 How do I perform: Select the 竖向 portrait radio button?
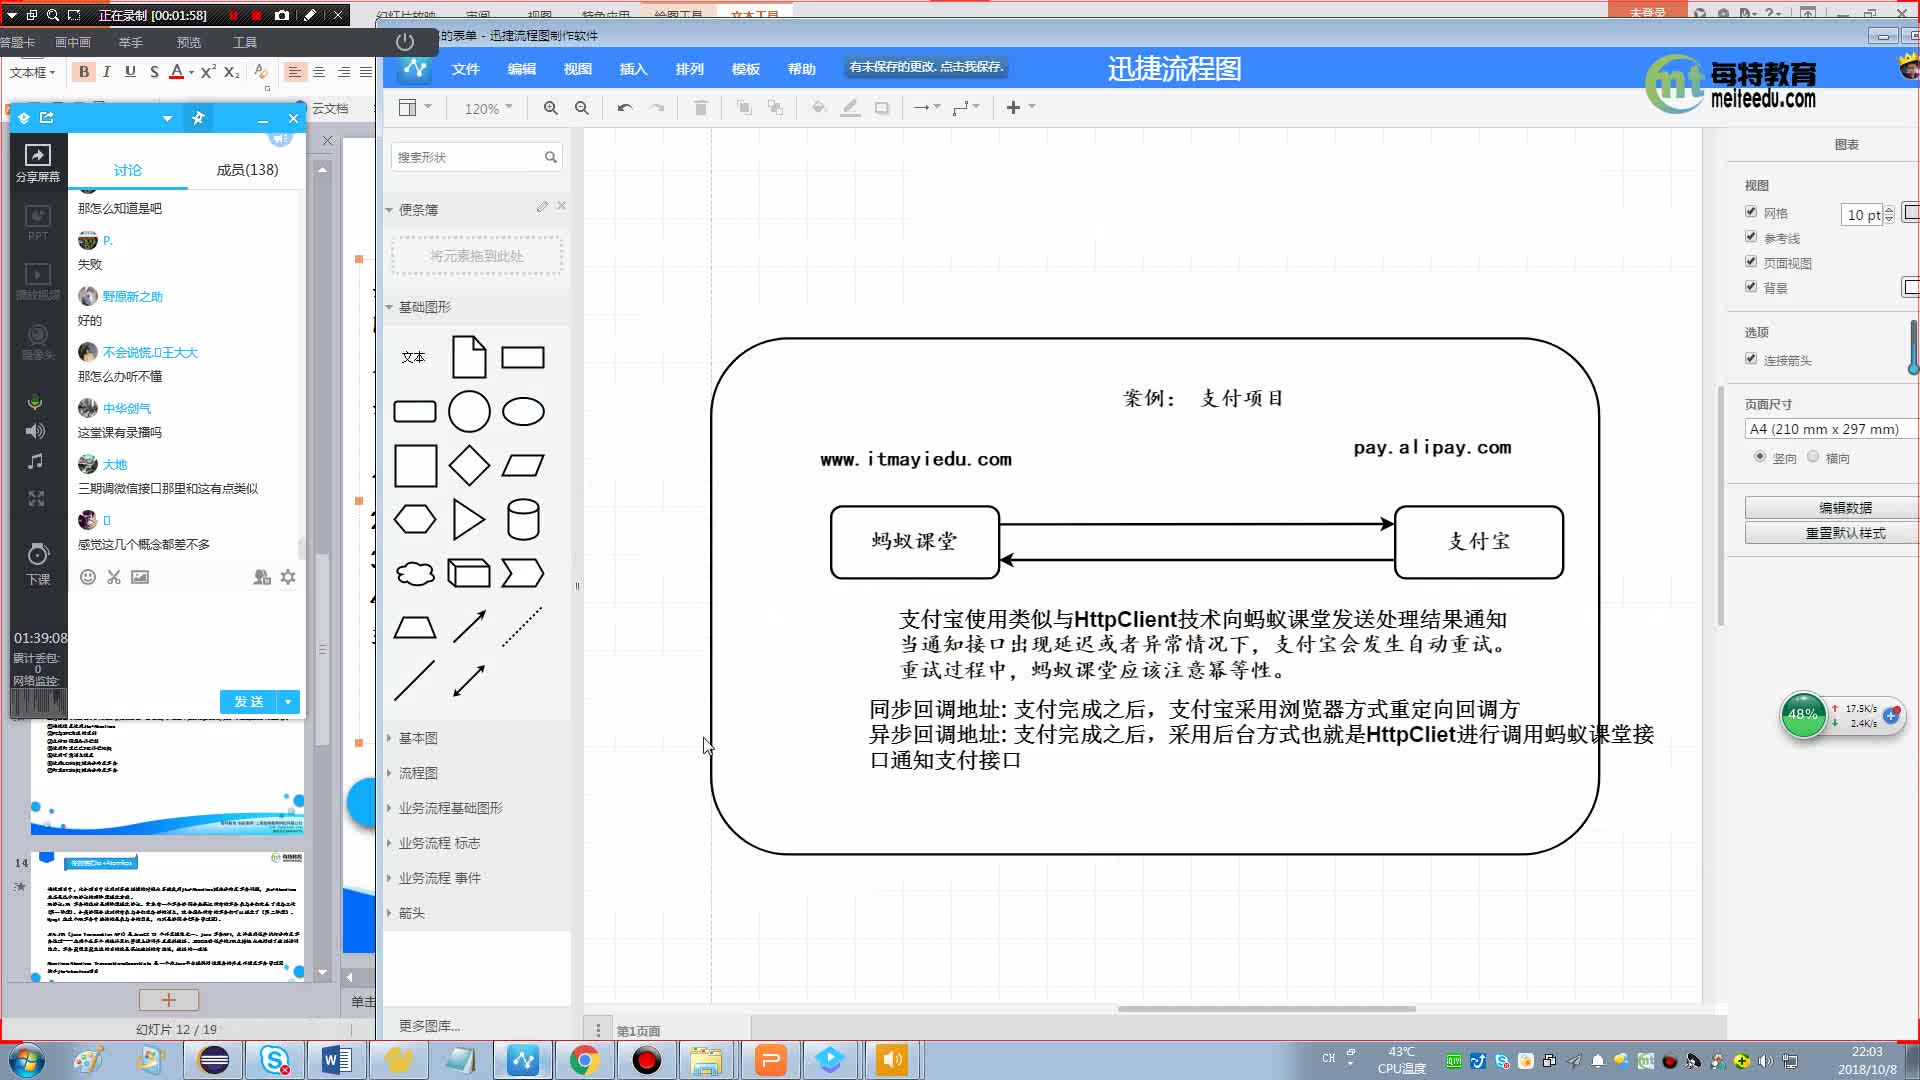coord(1760,457)
